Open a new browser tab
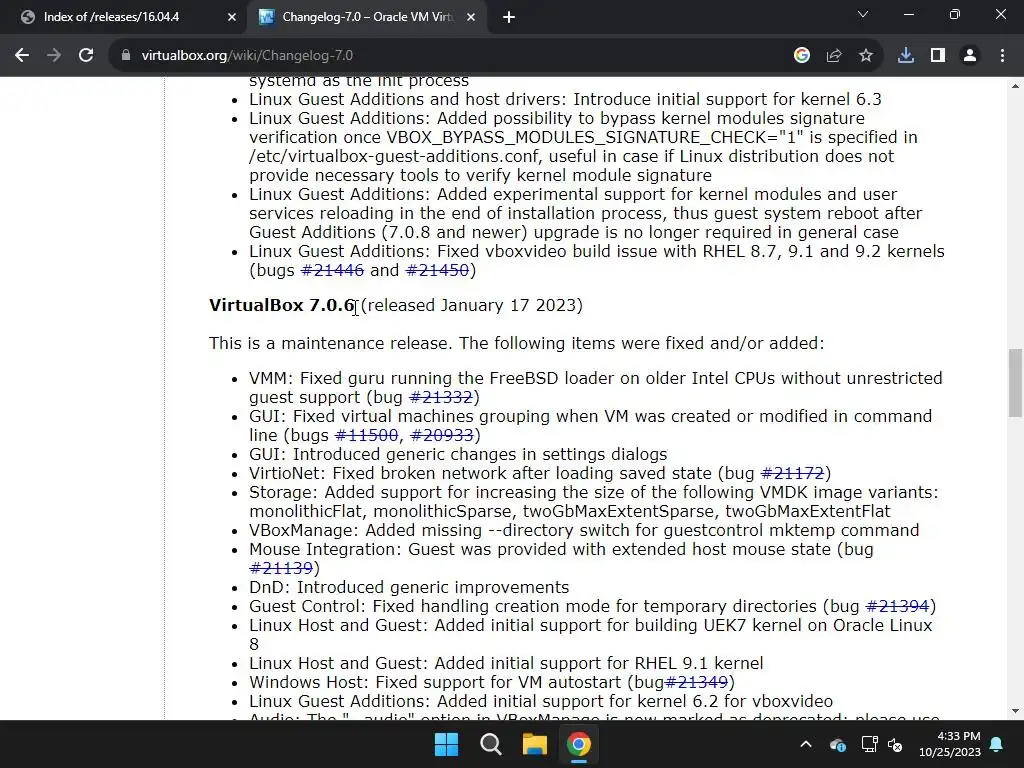The width and height of the screenshot is (1024, 768). (x=509, y=18)
